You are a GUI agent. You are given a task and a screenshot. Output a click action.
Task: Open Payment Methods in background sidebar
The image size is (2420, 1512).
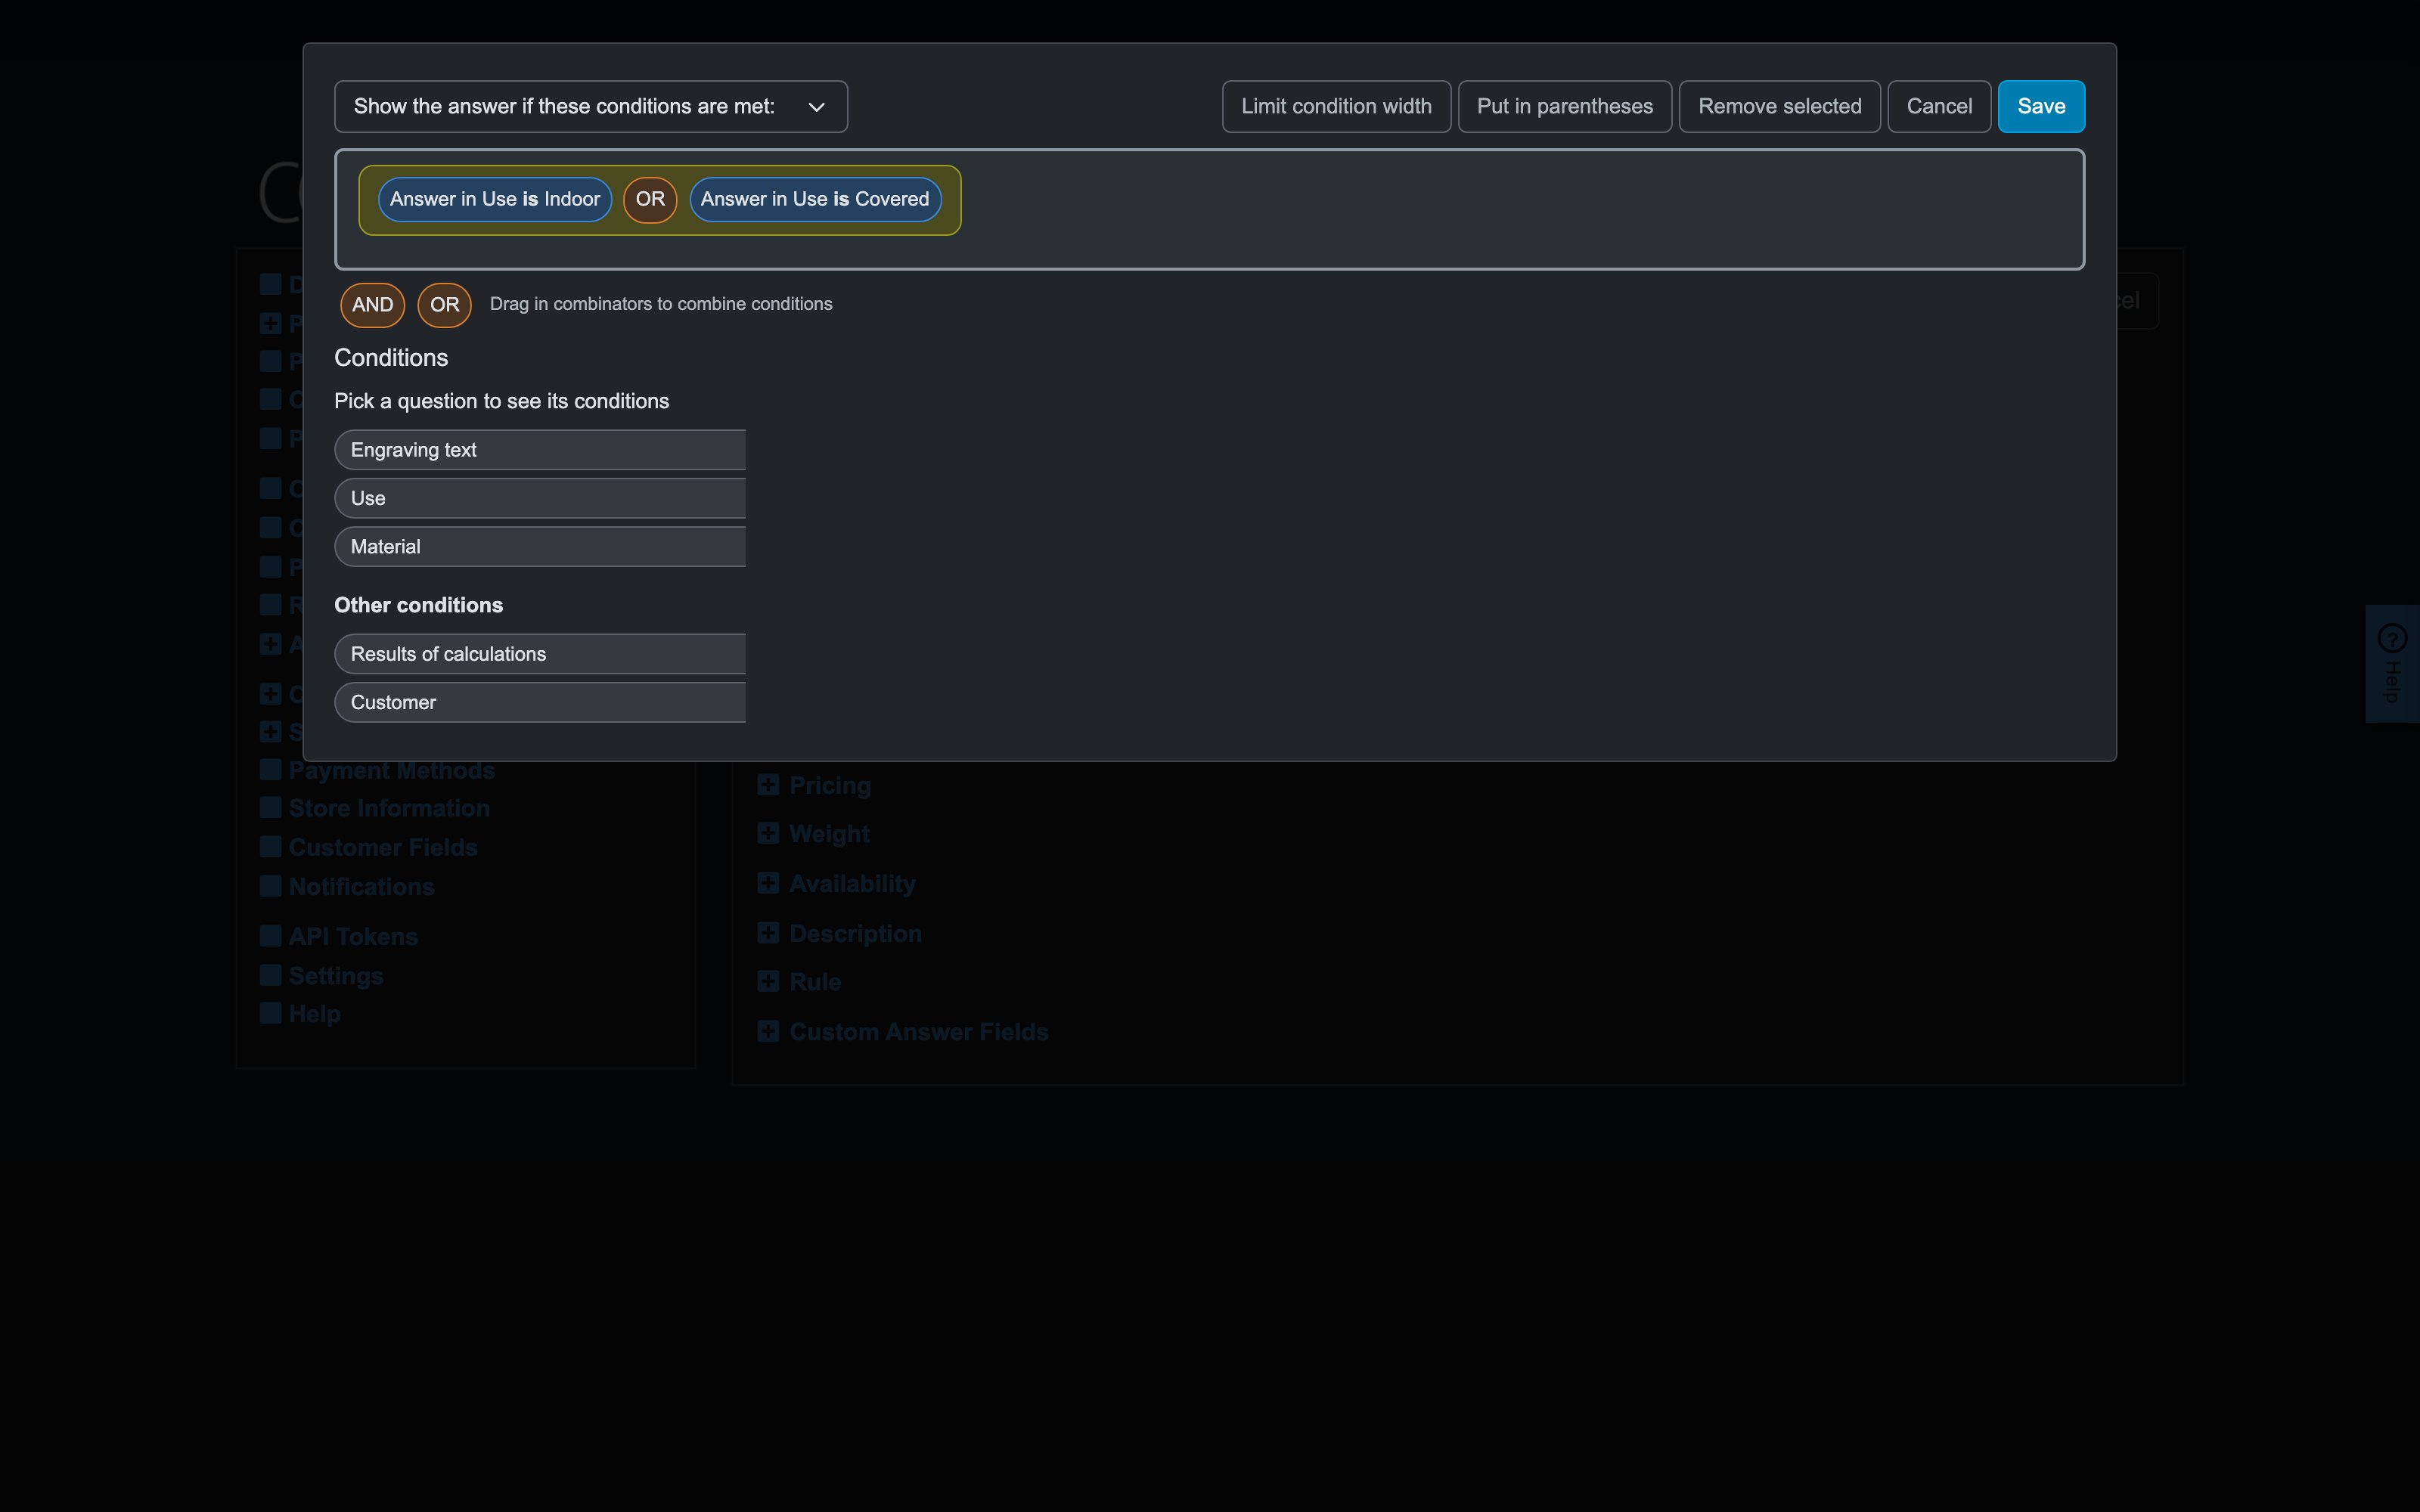391,771
